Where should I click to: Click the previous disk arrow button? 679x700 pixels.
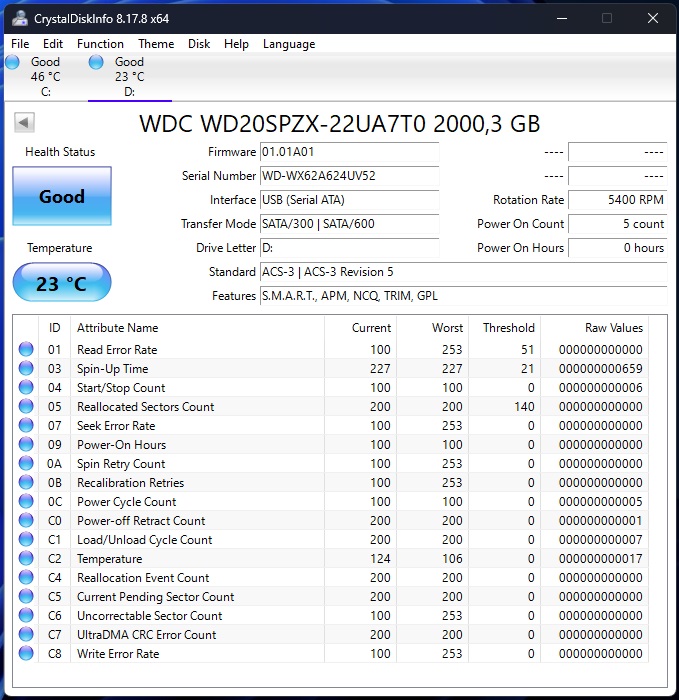tap(24, 122)
